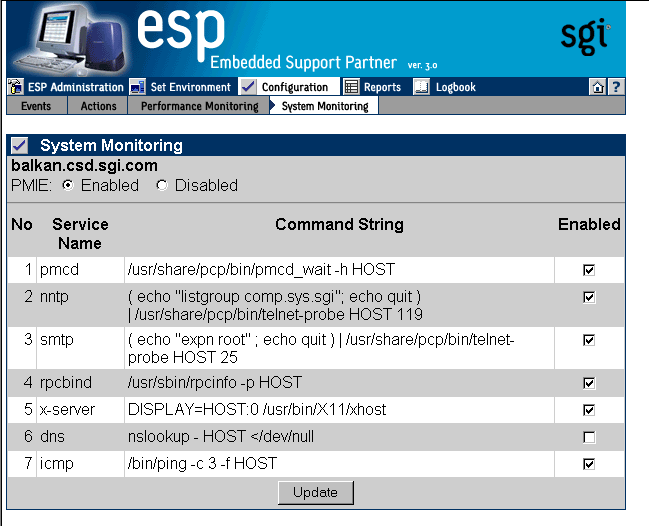Click the ver. 3.0 version label
The width and height of the screenshot is (649, 526).
tap(422, 65)
